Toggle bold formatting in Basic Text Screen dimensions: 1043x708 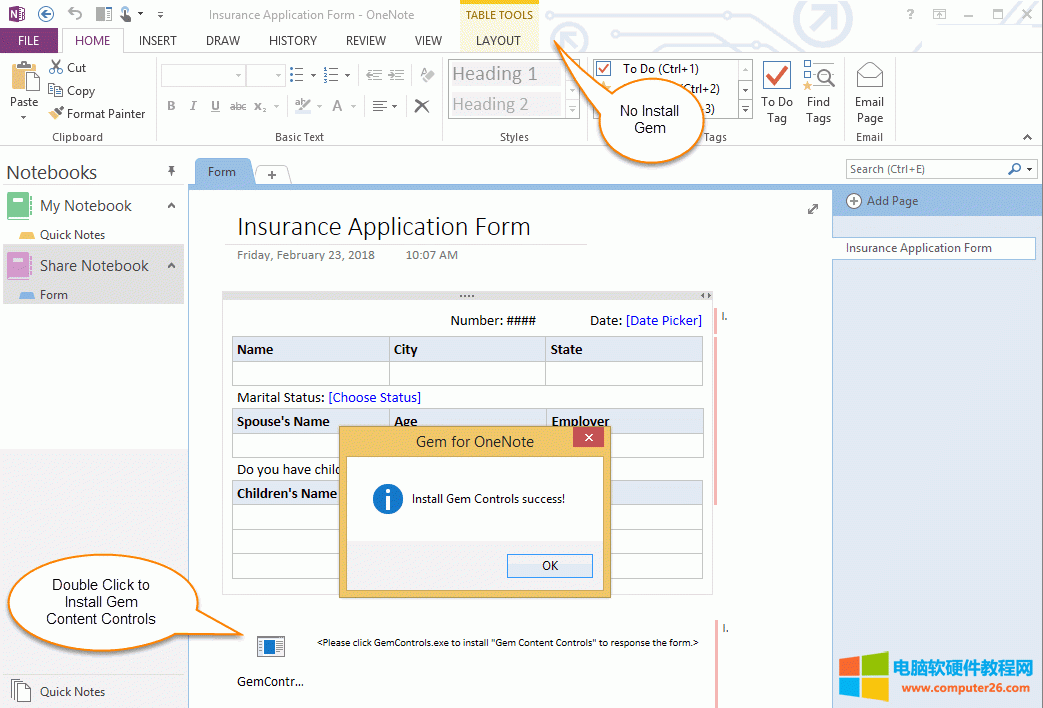pyautogui.click(x=171, y=106)
